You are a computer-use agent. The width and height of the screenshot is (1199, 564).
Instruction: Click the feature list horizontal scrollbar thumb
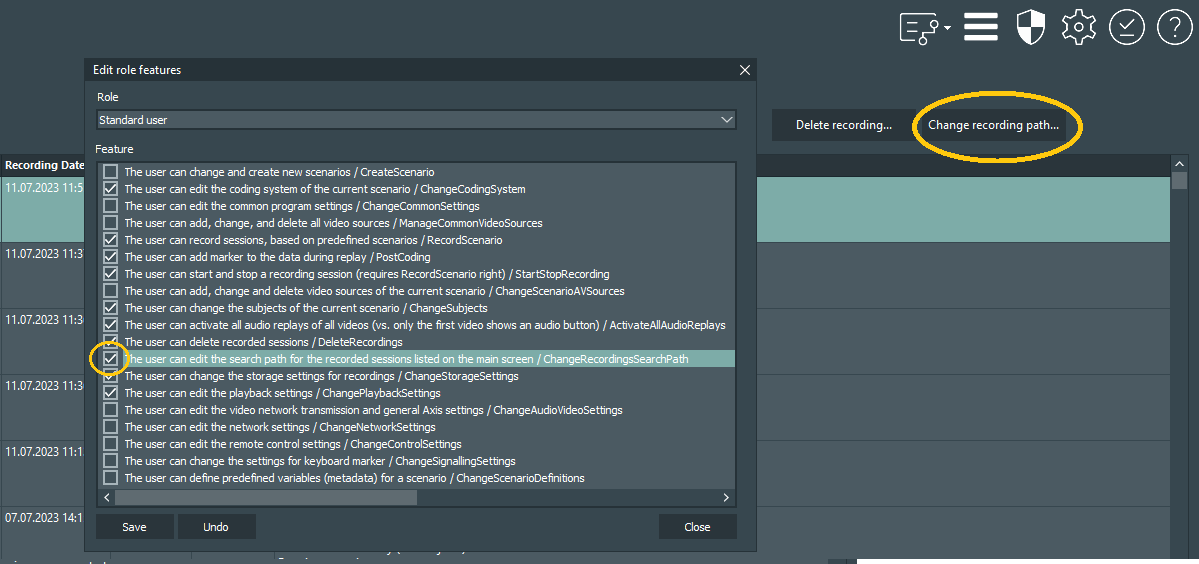tap(265, 498)
